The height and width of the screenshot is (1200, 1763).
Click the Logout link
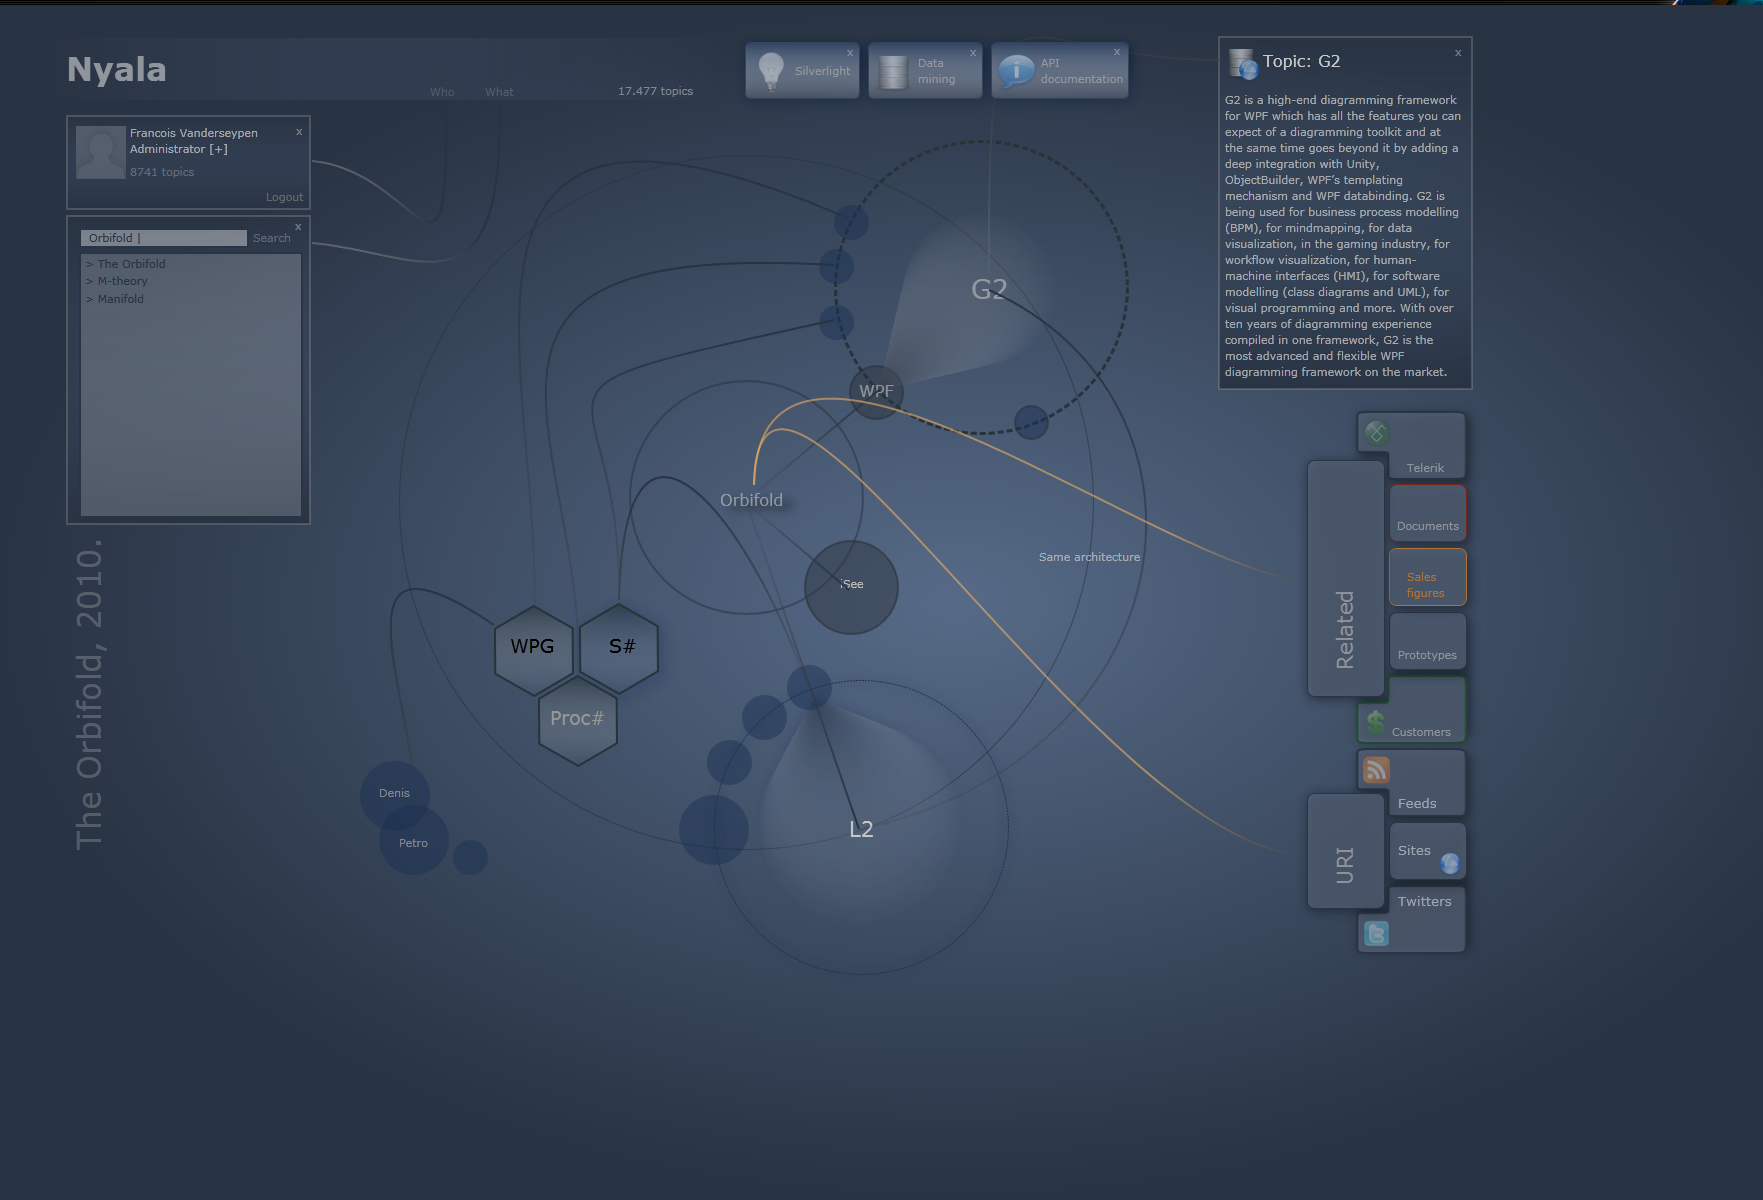tap(284, 197)
